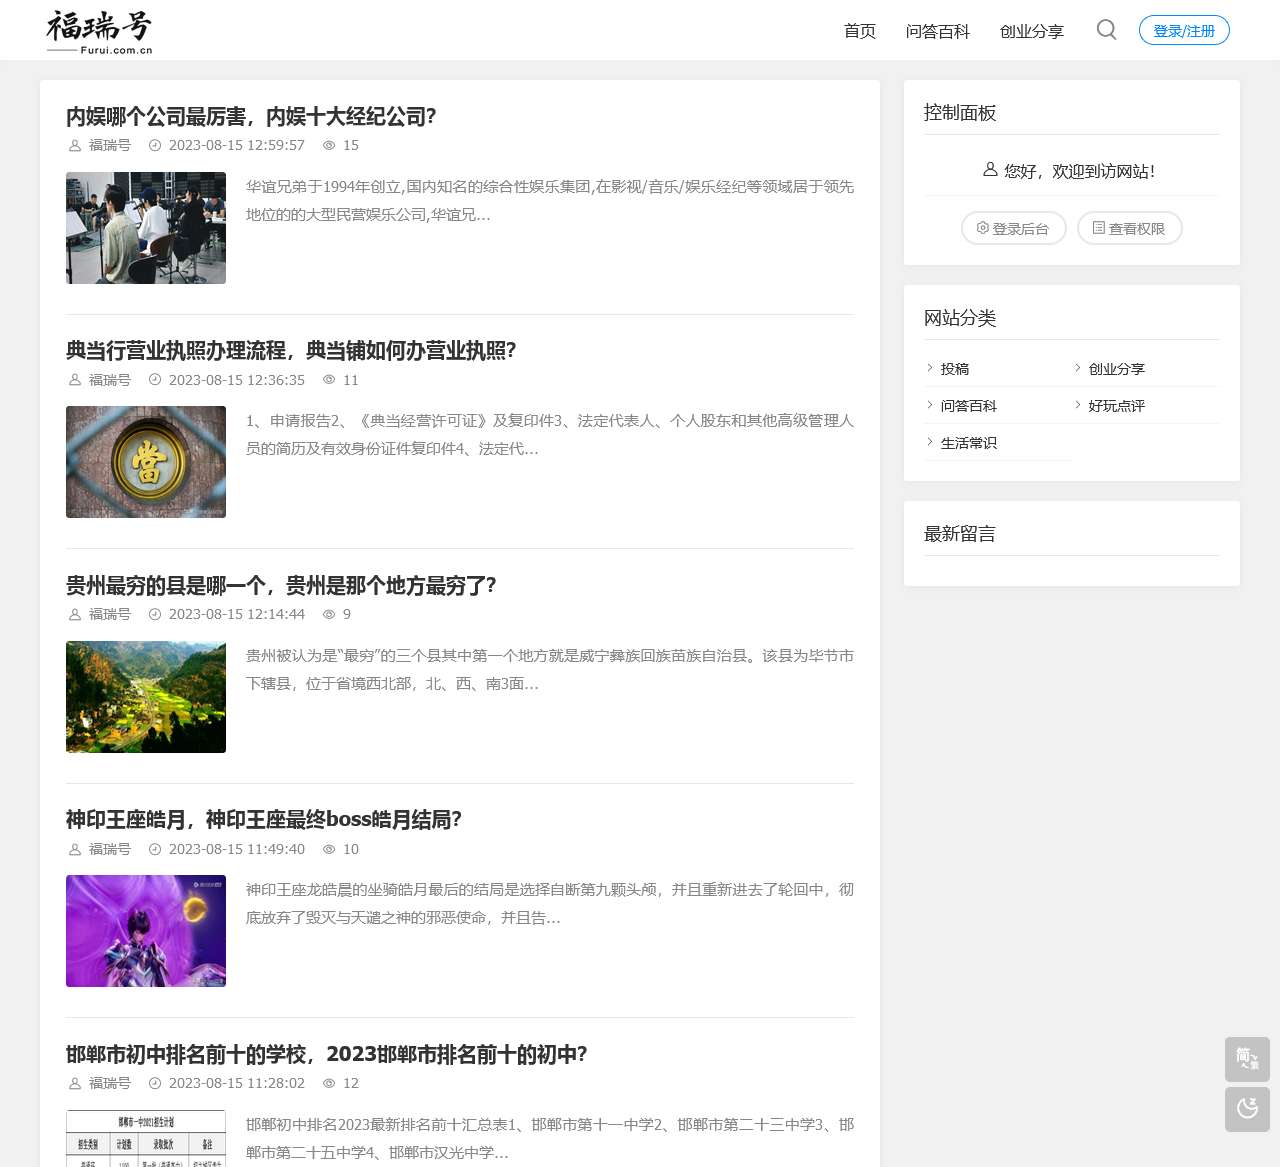The width and height of the screenshot is (1280, 1167).
Task: Click the 最新留言 panel heading
Action: click(x=960, y=534)
